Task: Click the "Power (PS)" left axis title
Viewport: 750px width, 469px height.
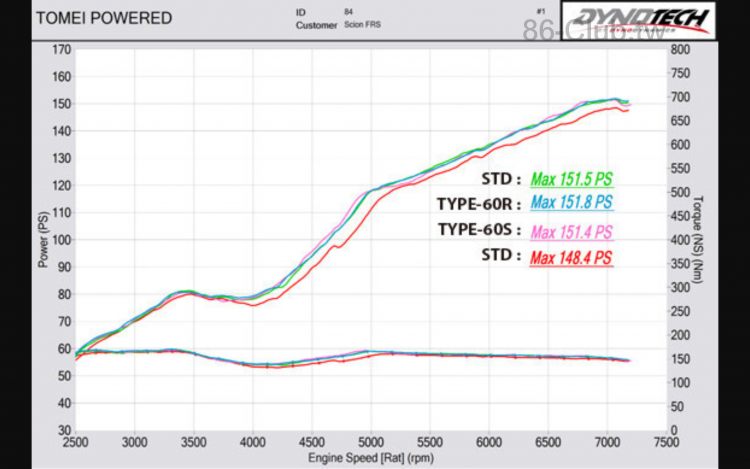Action: (x=43, y=239)
